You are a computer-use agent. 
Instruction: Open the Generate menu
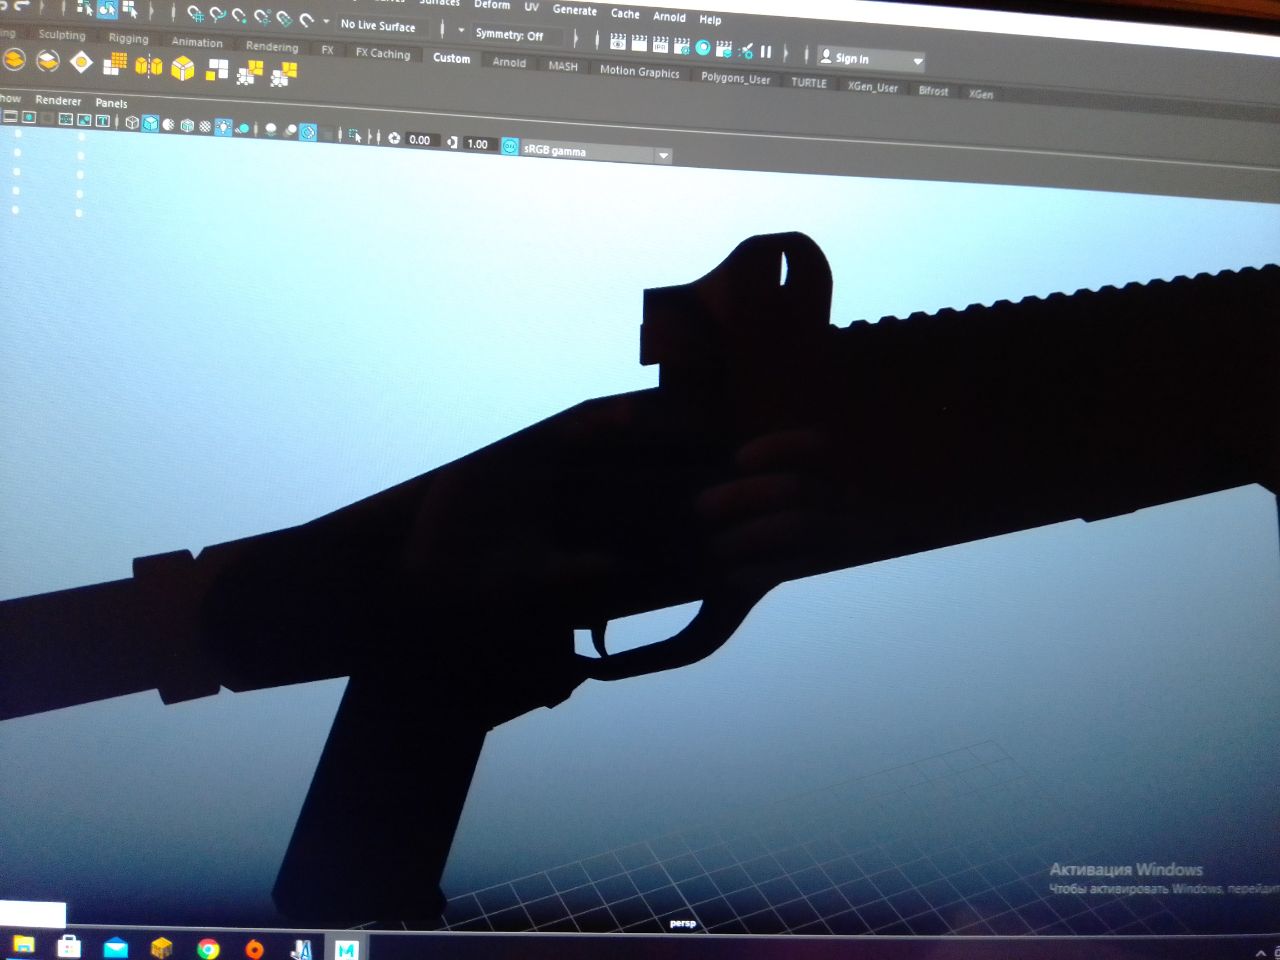click(575, 10)
